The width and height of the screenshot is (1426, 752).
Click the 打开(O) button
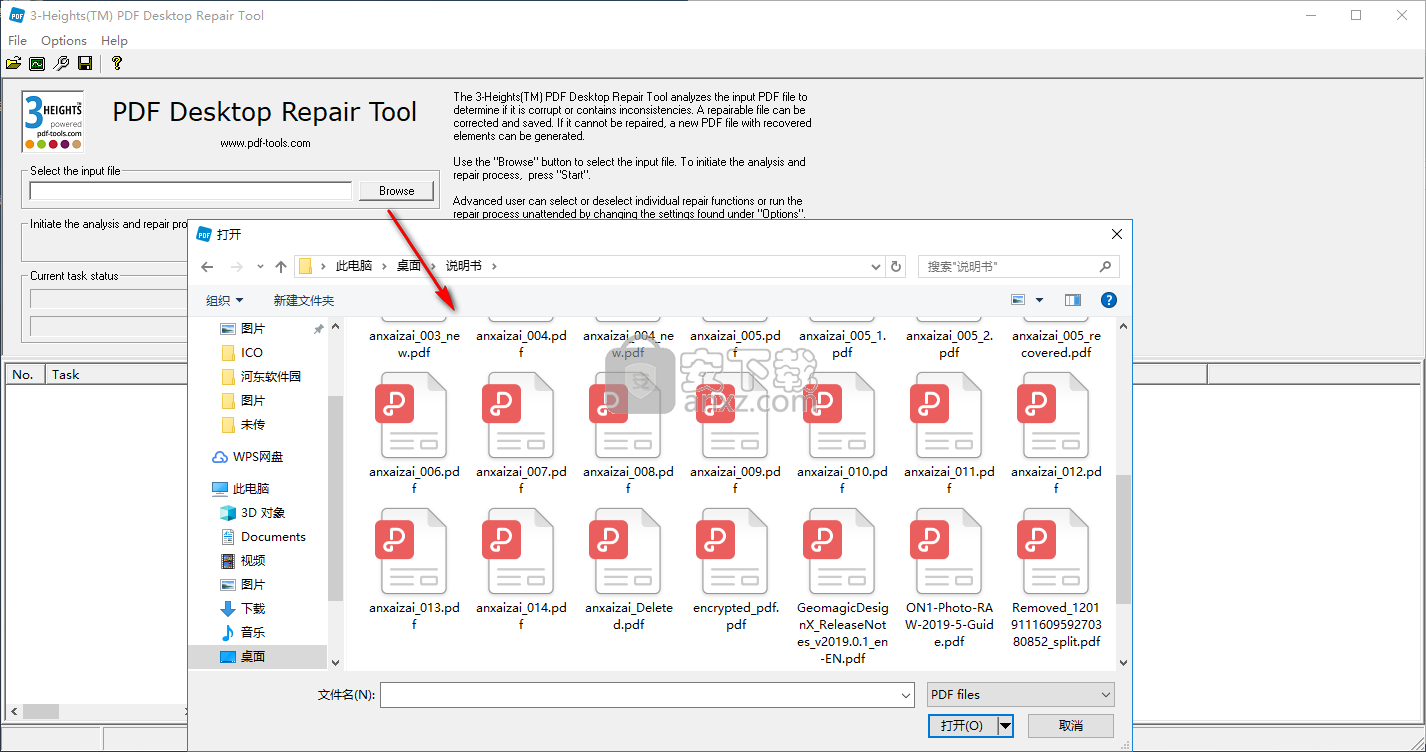pos(962,726)
